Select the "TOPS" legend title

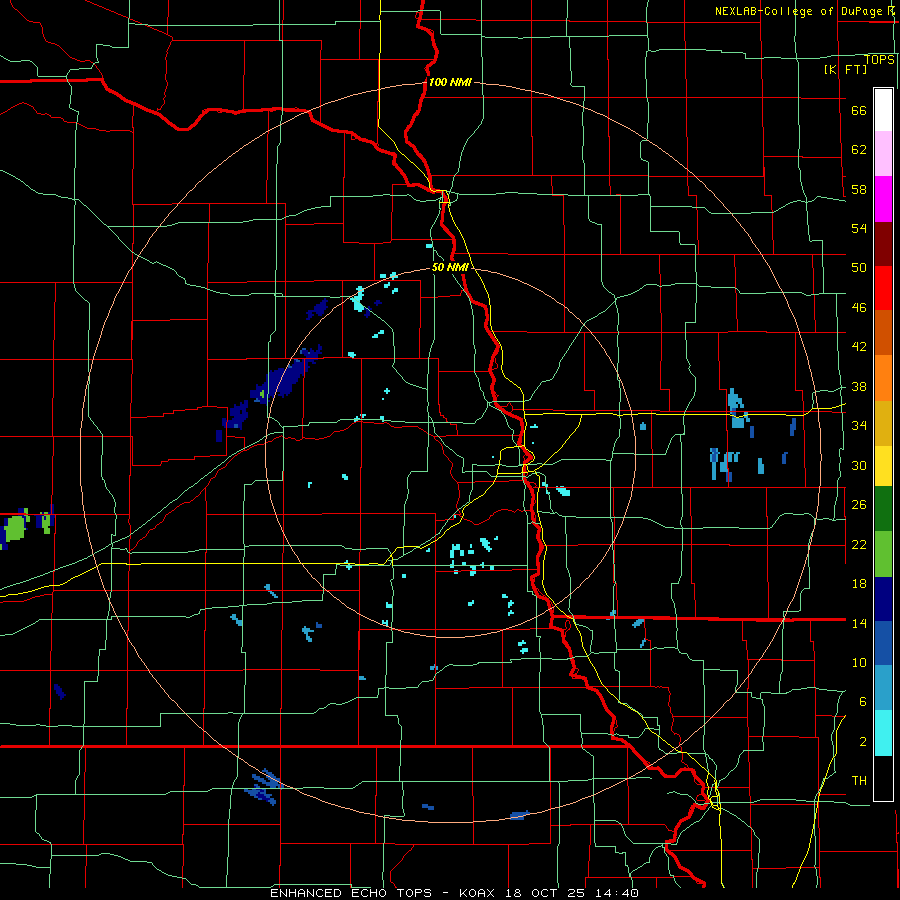click(x=879, y=60)
